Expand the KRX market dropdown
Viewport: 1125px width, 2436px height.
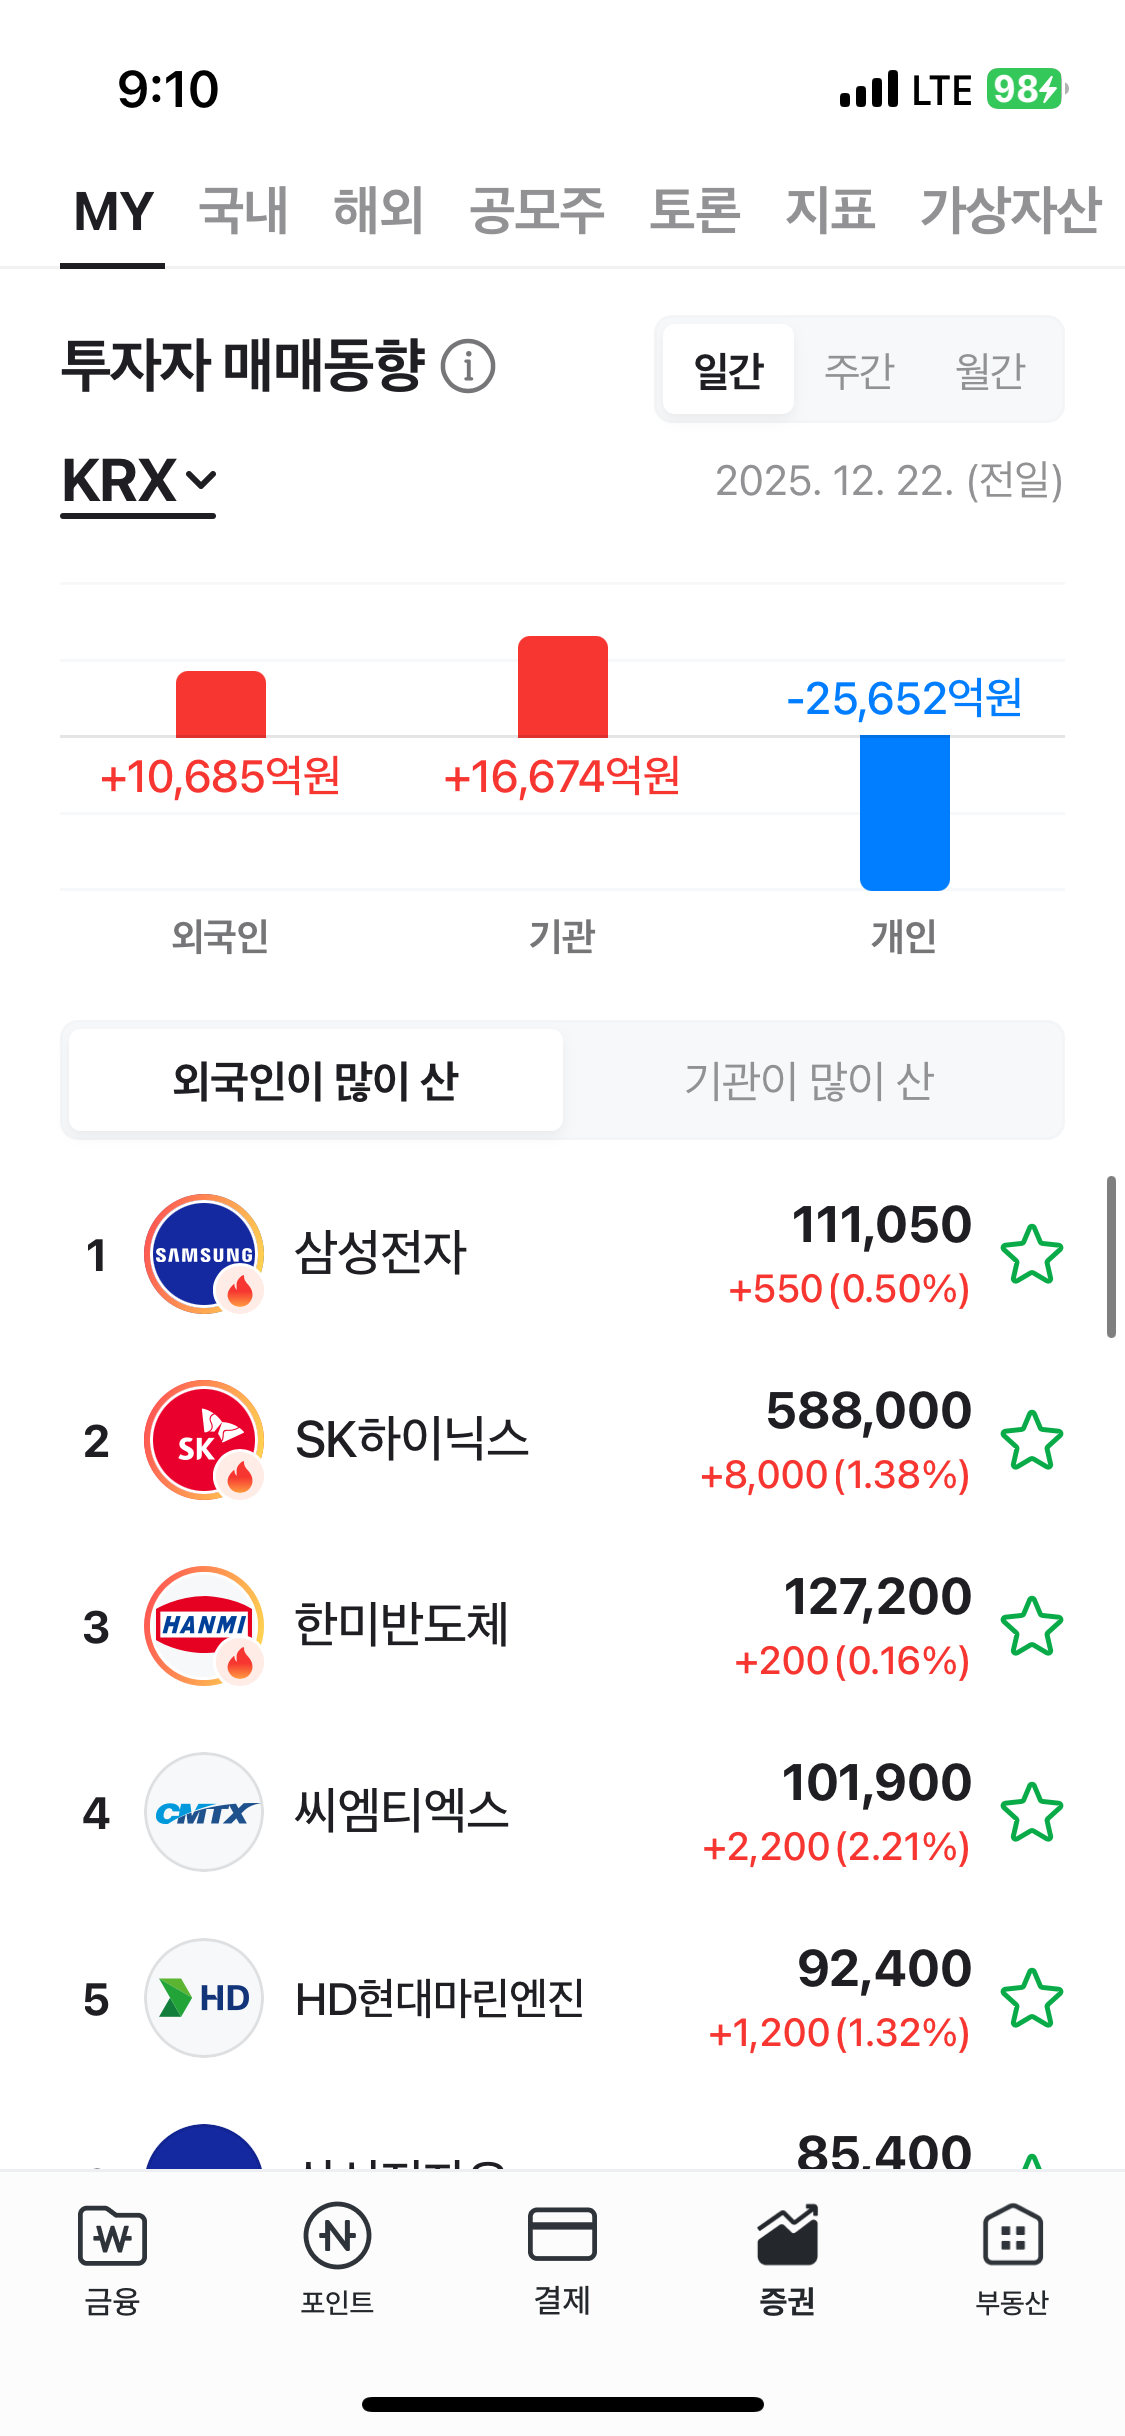139,482
